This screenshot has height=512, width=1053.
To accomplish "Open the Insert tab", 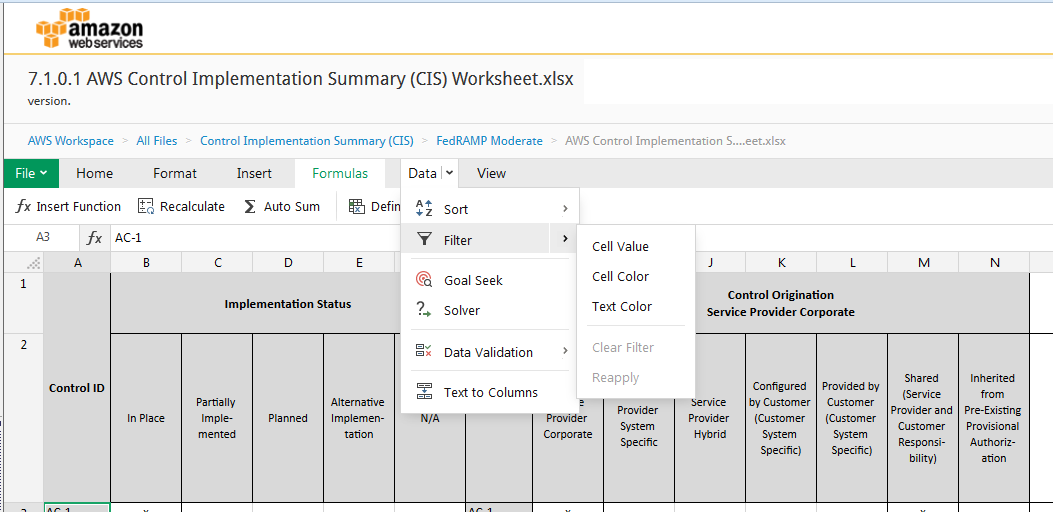I will [254, 173].
